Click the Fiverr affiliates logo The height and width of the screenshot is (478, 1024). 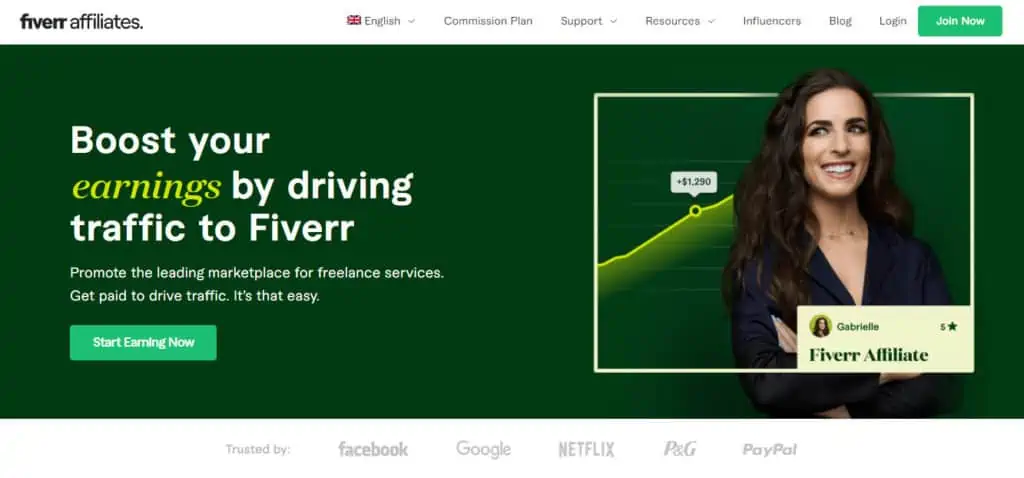click(x=81, y=22)
